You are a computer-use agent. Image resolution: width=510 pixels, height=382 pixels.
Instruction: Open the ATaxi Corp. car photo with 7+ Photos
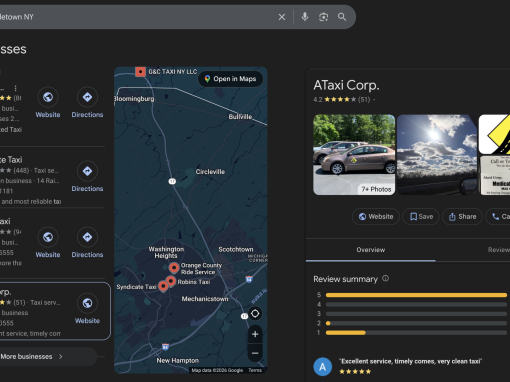coord(354,155)
